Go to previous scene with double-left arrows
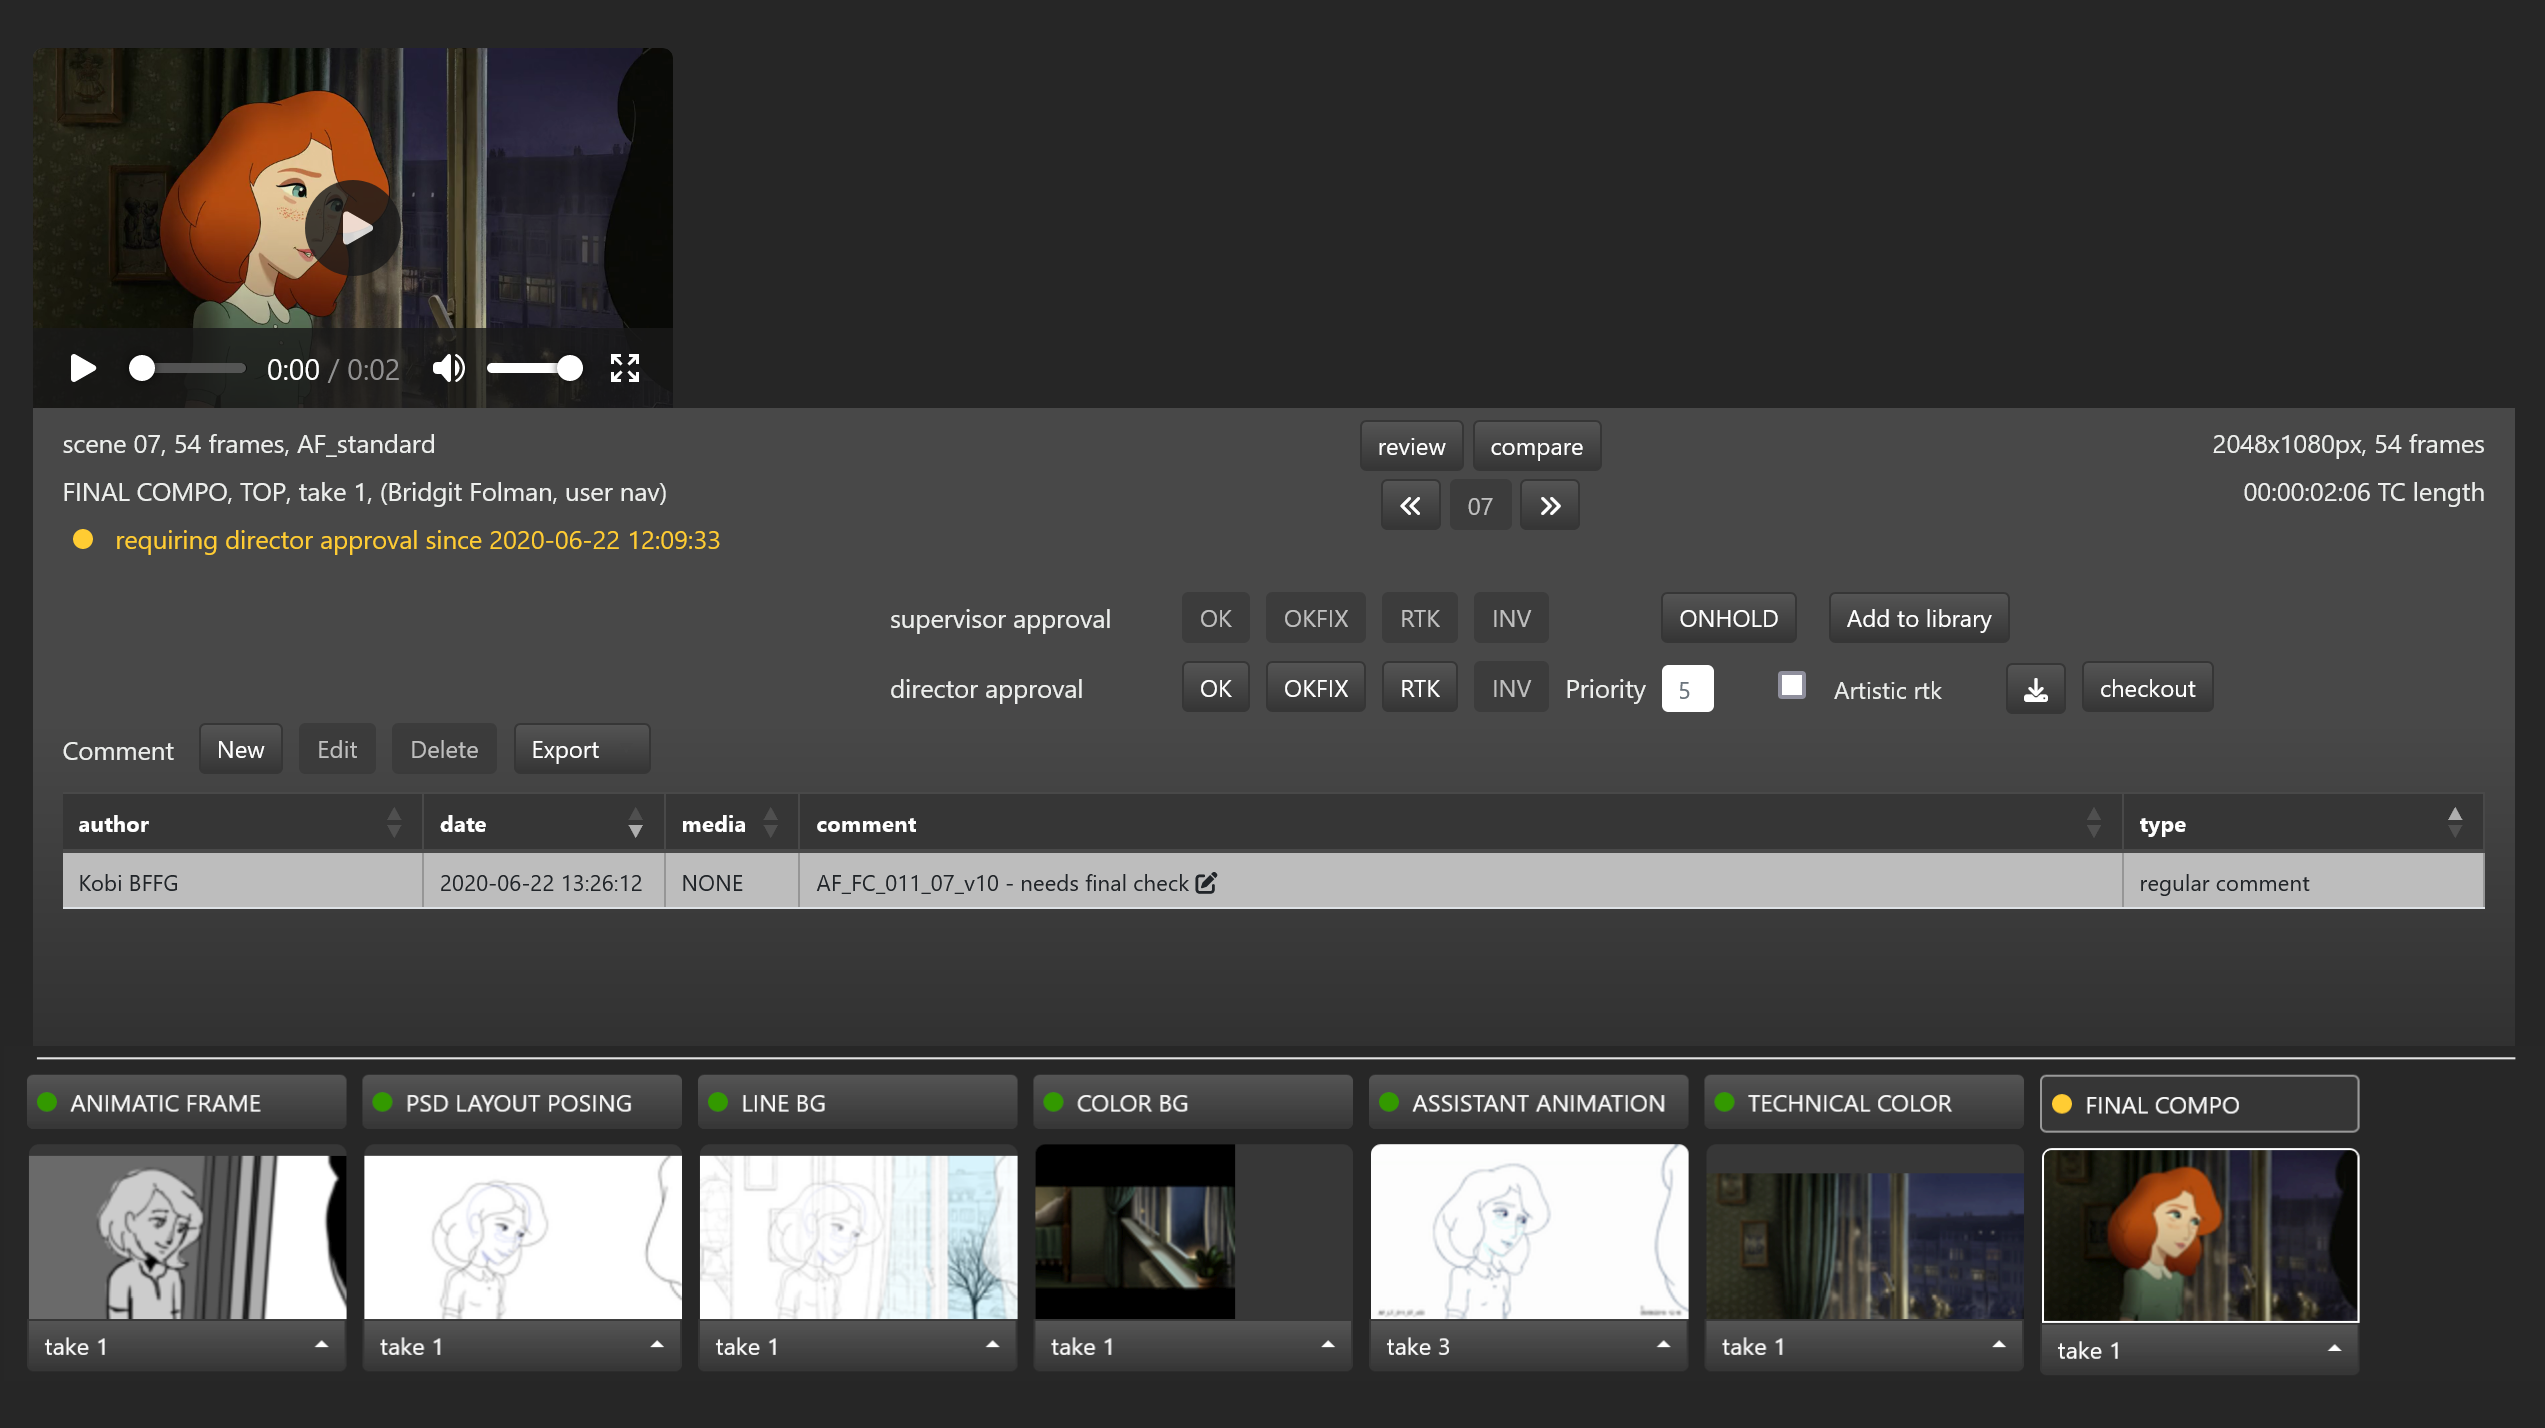Screen dimensions: 2545x1428 click(1410, 506)
